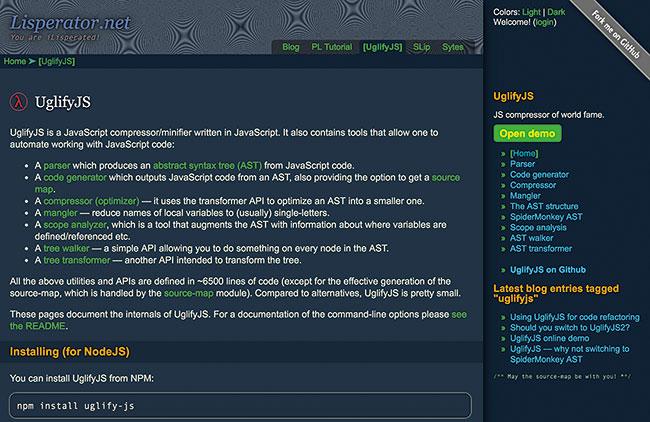Image resolution: width=650 pixels, height=422 pixels.
Task: Click the sidebar 'UglifyJS' heading
Action: 513,97
